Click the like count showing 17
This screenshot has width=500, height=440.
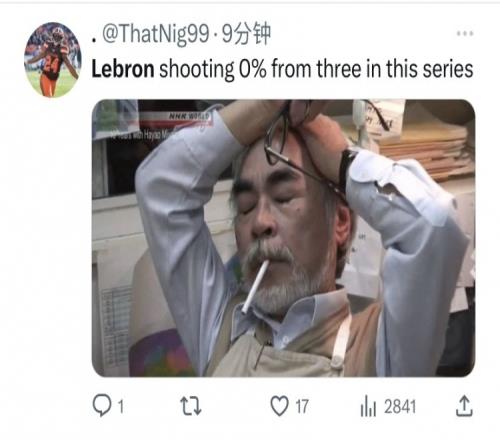point(302,407)
